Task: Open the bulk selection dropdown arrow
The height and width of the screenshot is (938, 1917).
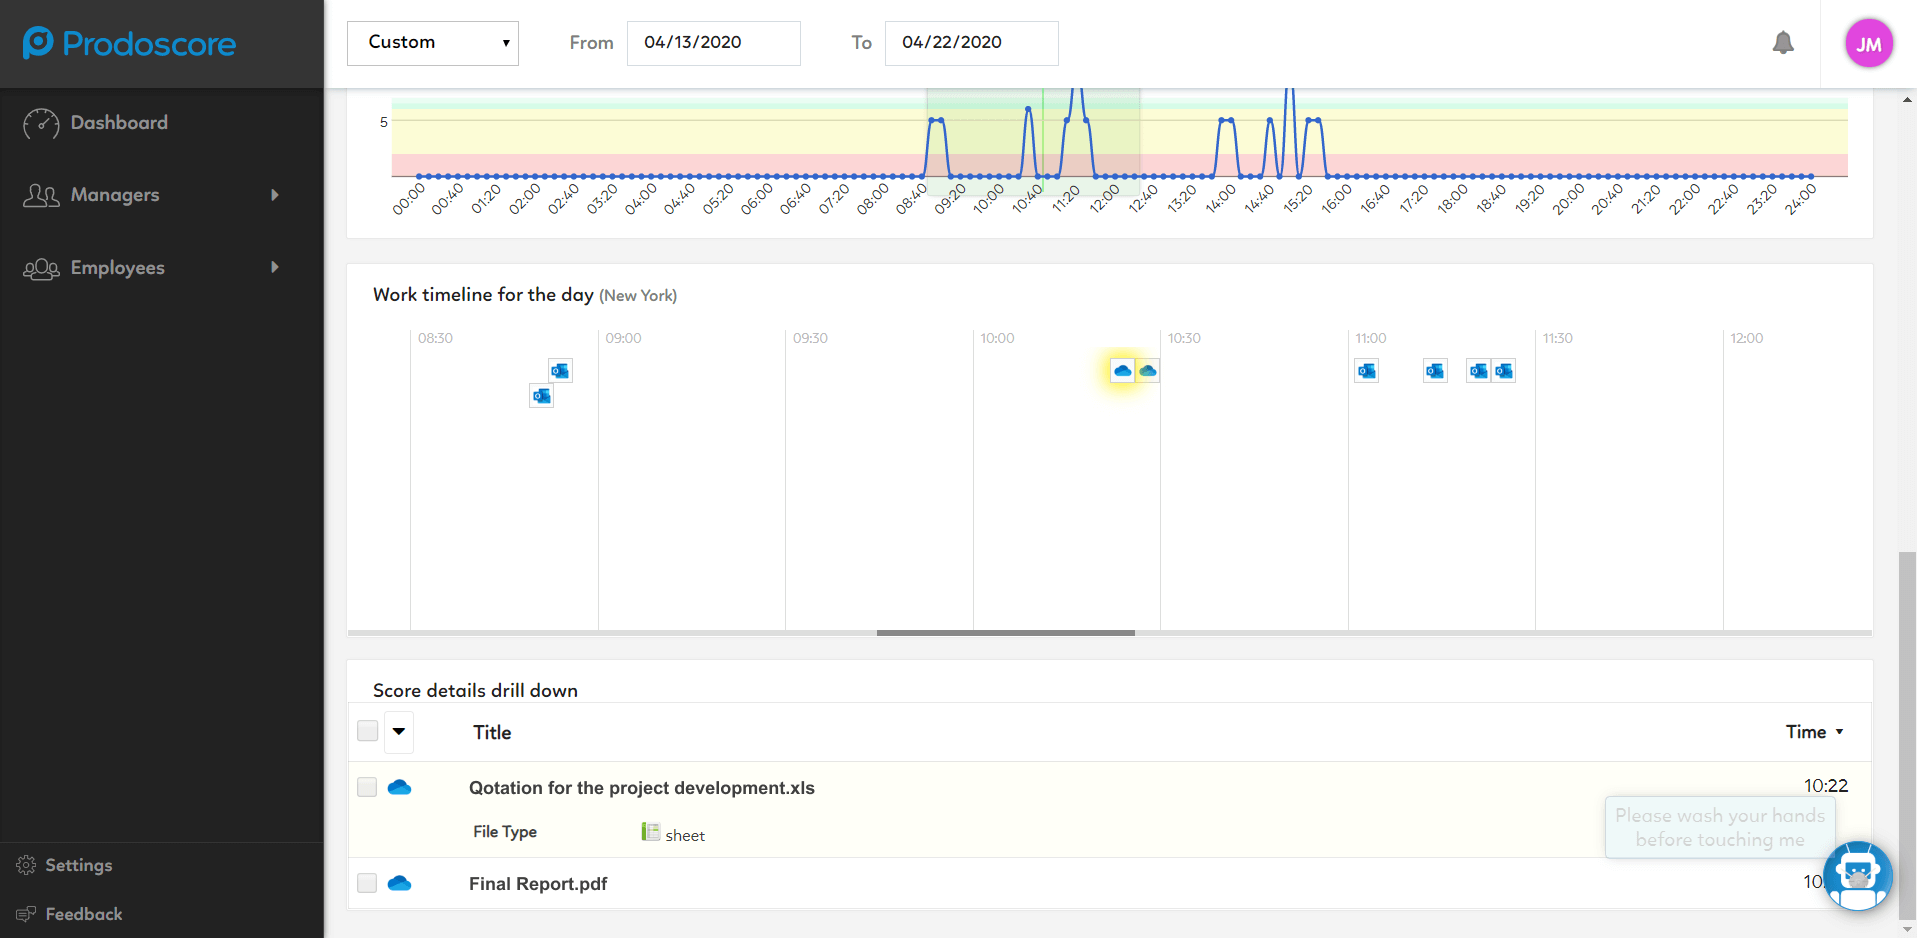Action: click(399, 731)
